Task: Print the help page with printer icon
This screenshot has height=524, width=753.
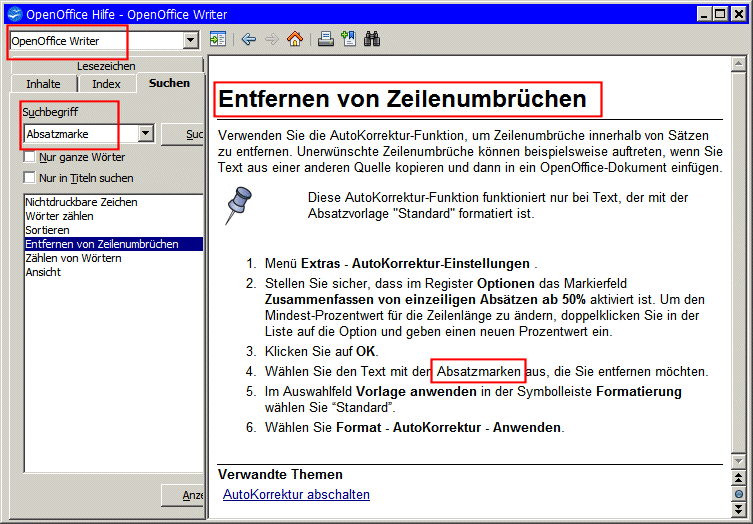Action: (326, 39)
